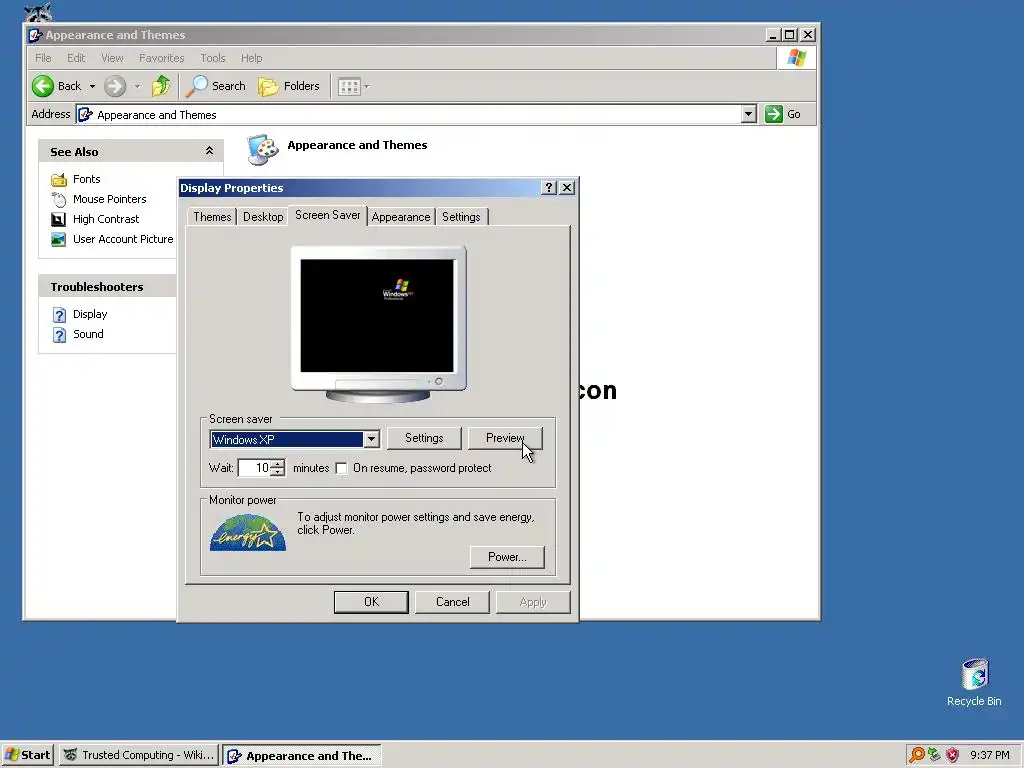Open the Favorites menu
Screen dimensions: 1024x768
[x=161, y=58]
